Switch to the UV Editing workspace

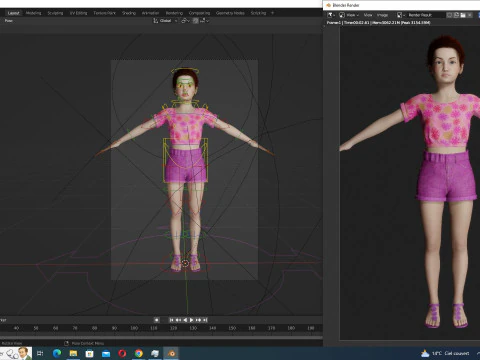click(x=78, y=13)
